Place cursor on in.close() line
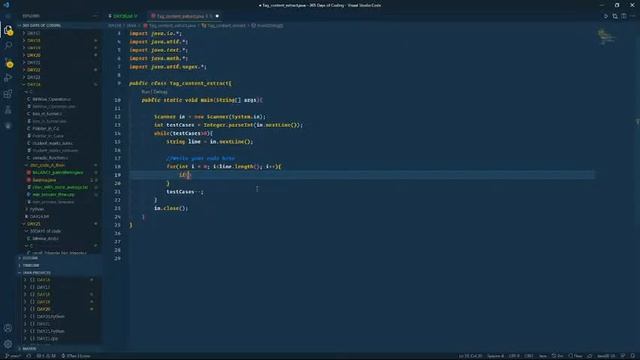 tap(171, 209)
